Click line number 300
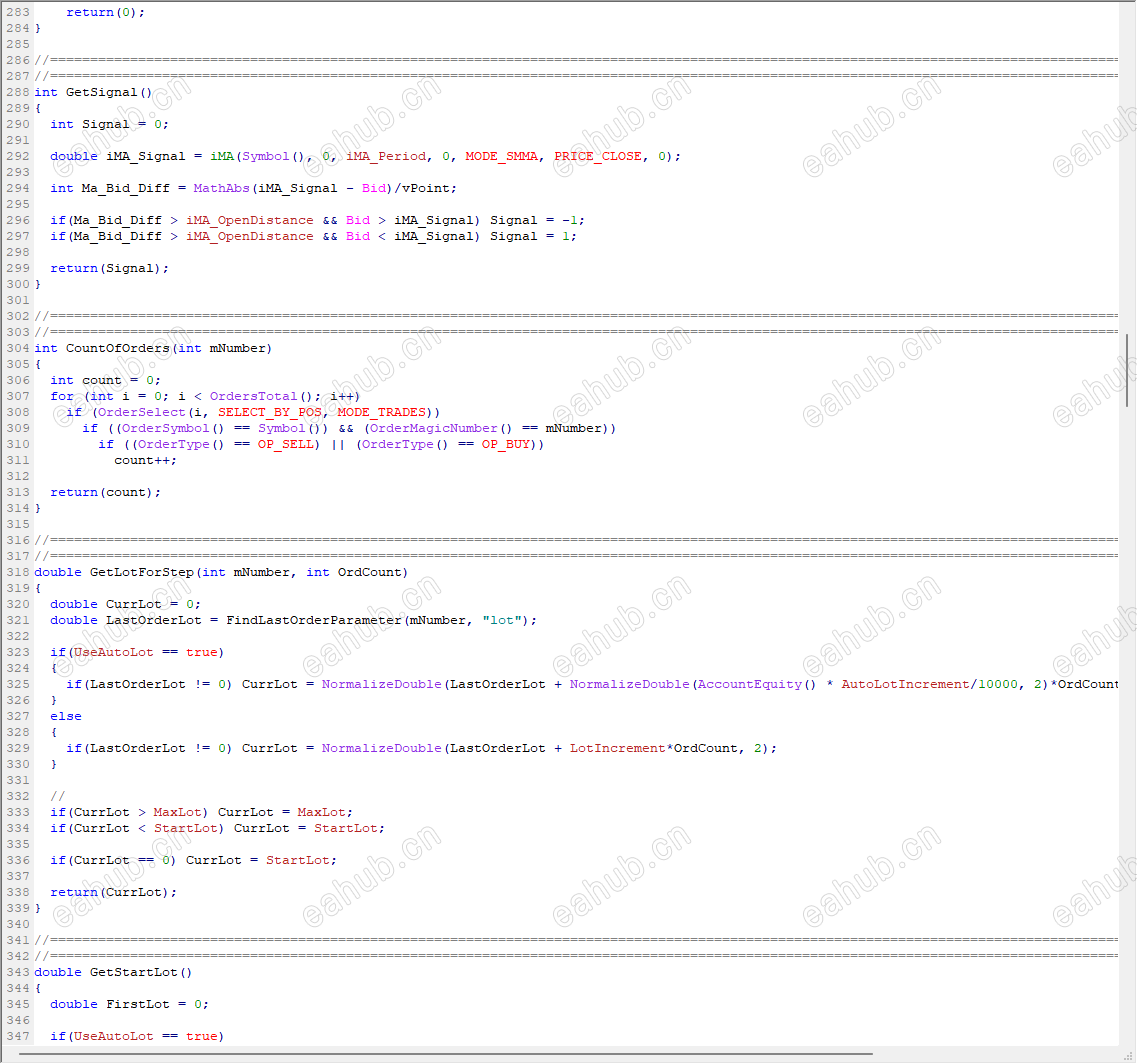Screen dimensions: 1137x1064 click(18, 284)
